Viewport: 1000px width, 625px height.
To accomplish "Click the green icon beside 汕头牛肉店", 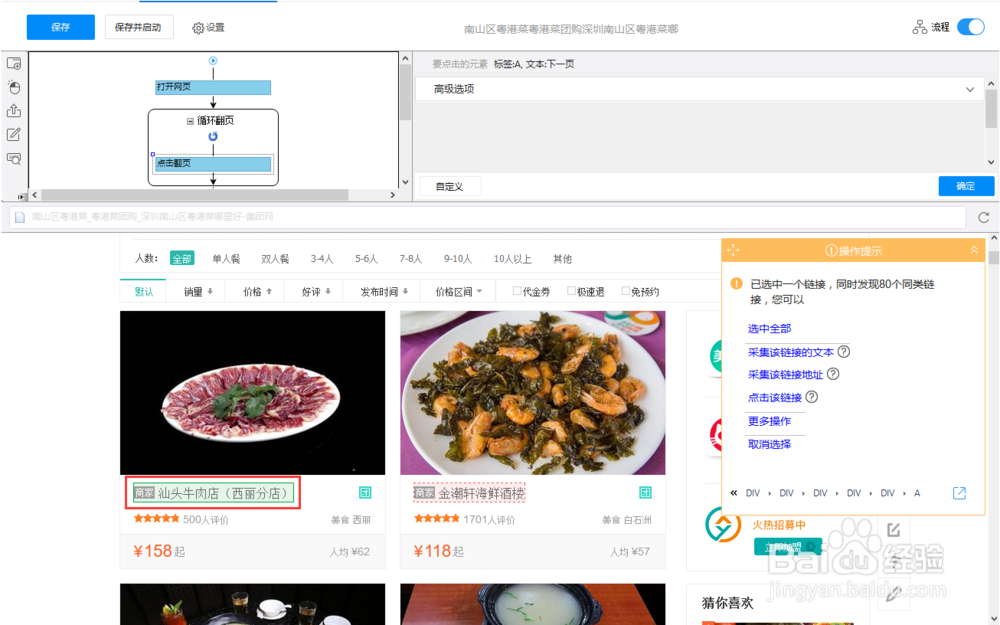I will point(365,492).
